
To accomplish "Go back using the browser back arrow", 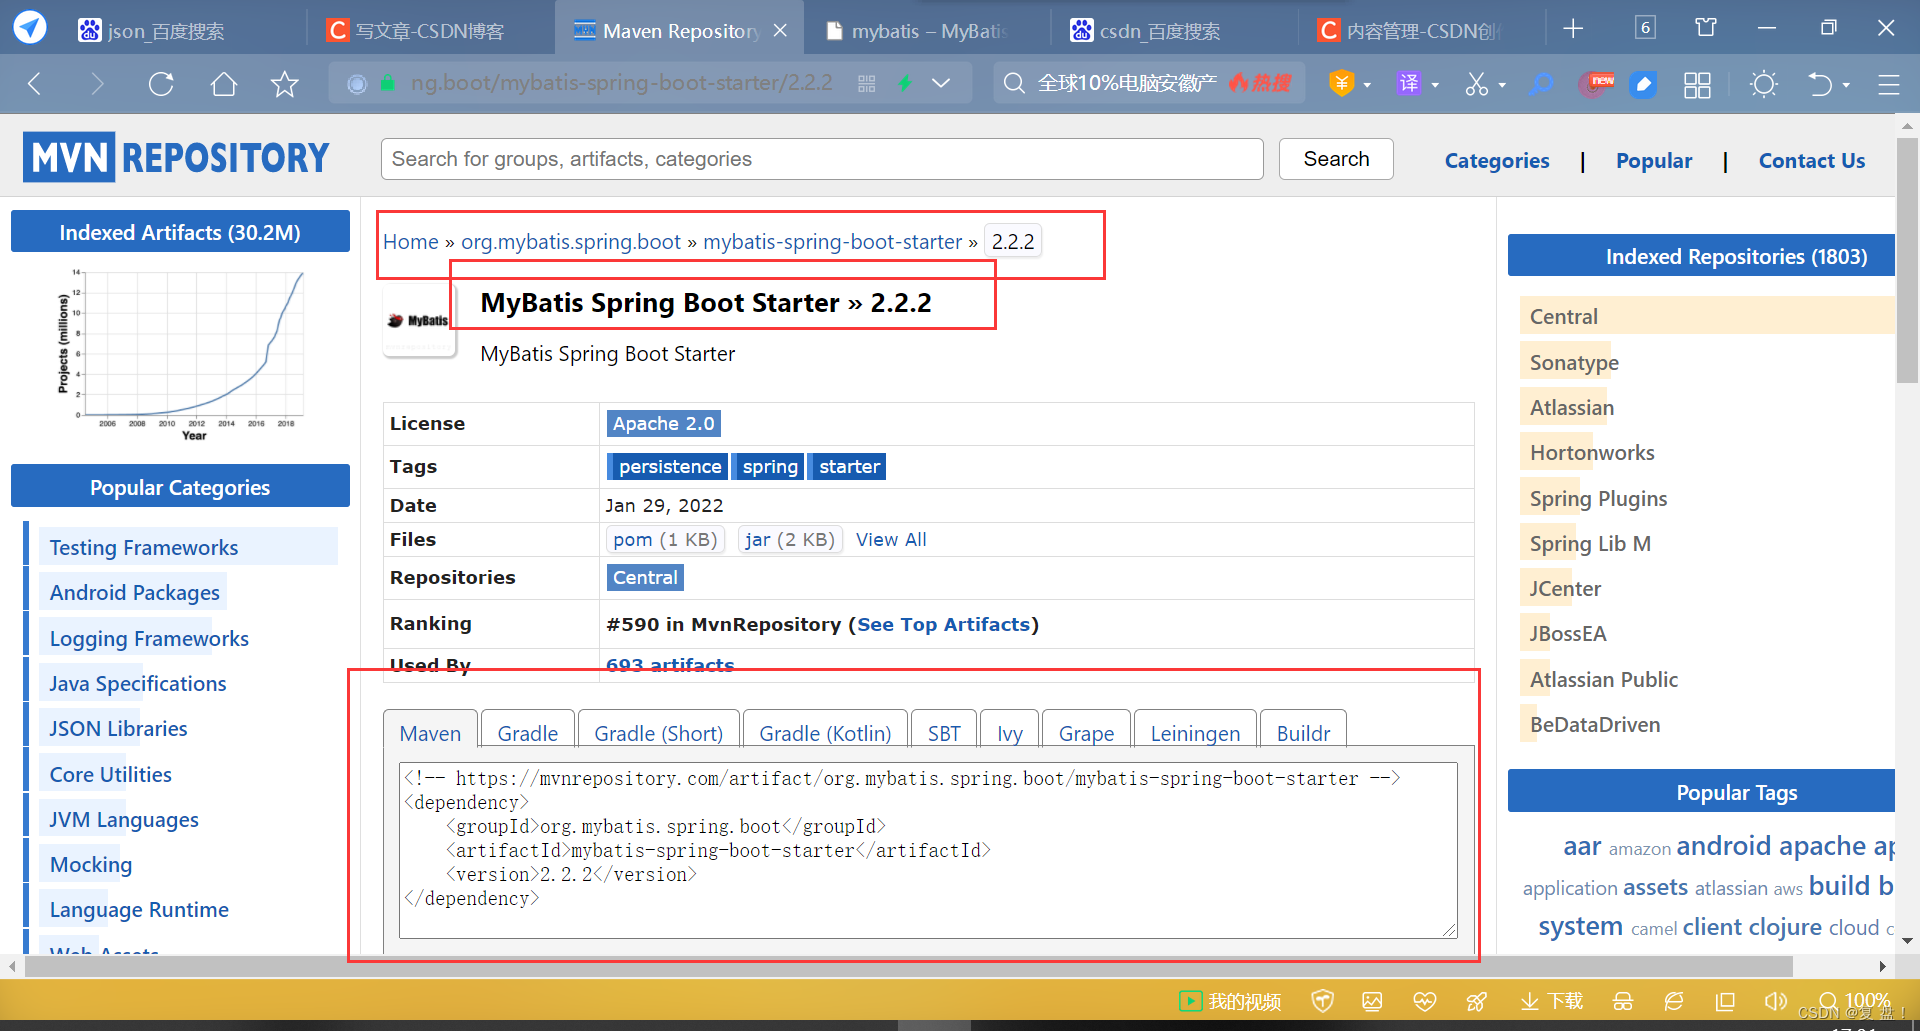I will point(35,83).
